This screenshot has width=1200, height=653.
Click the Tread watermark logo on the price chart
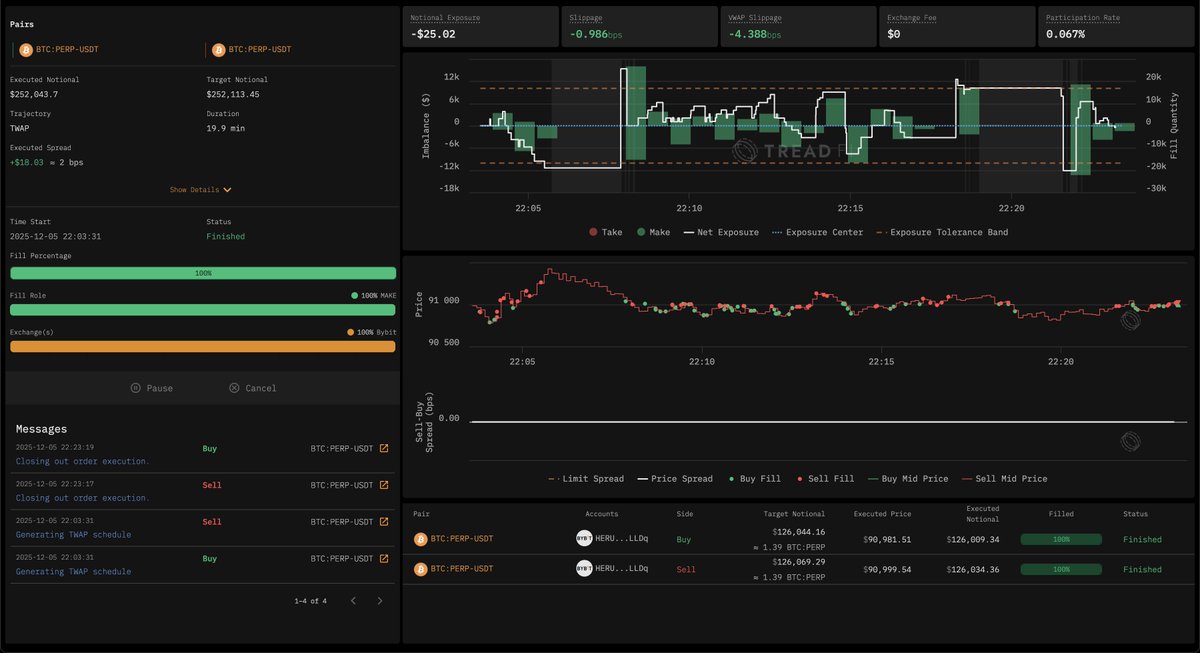pyautogui.click(x=1130, y=320)
